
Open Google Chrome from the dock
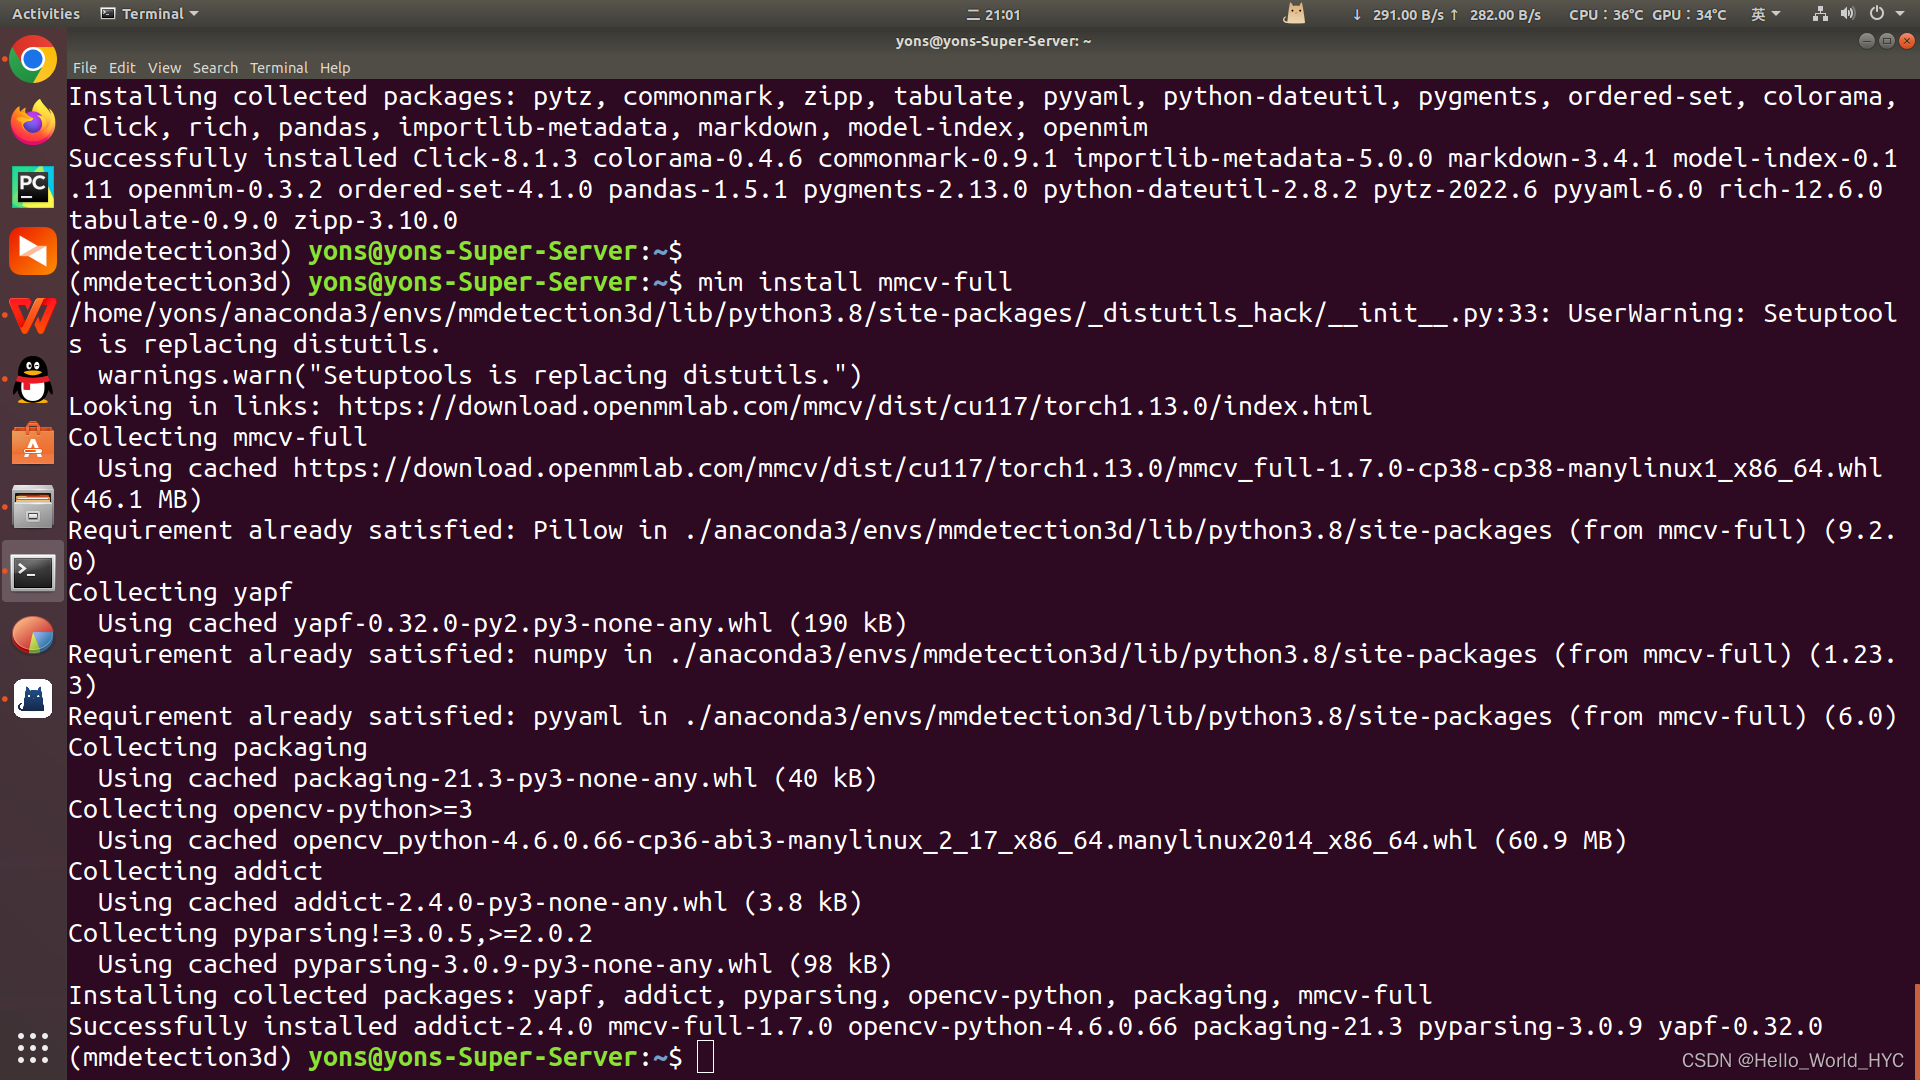(33, 61)
